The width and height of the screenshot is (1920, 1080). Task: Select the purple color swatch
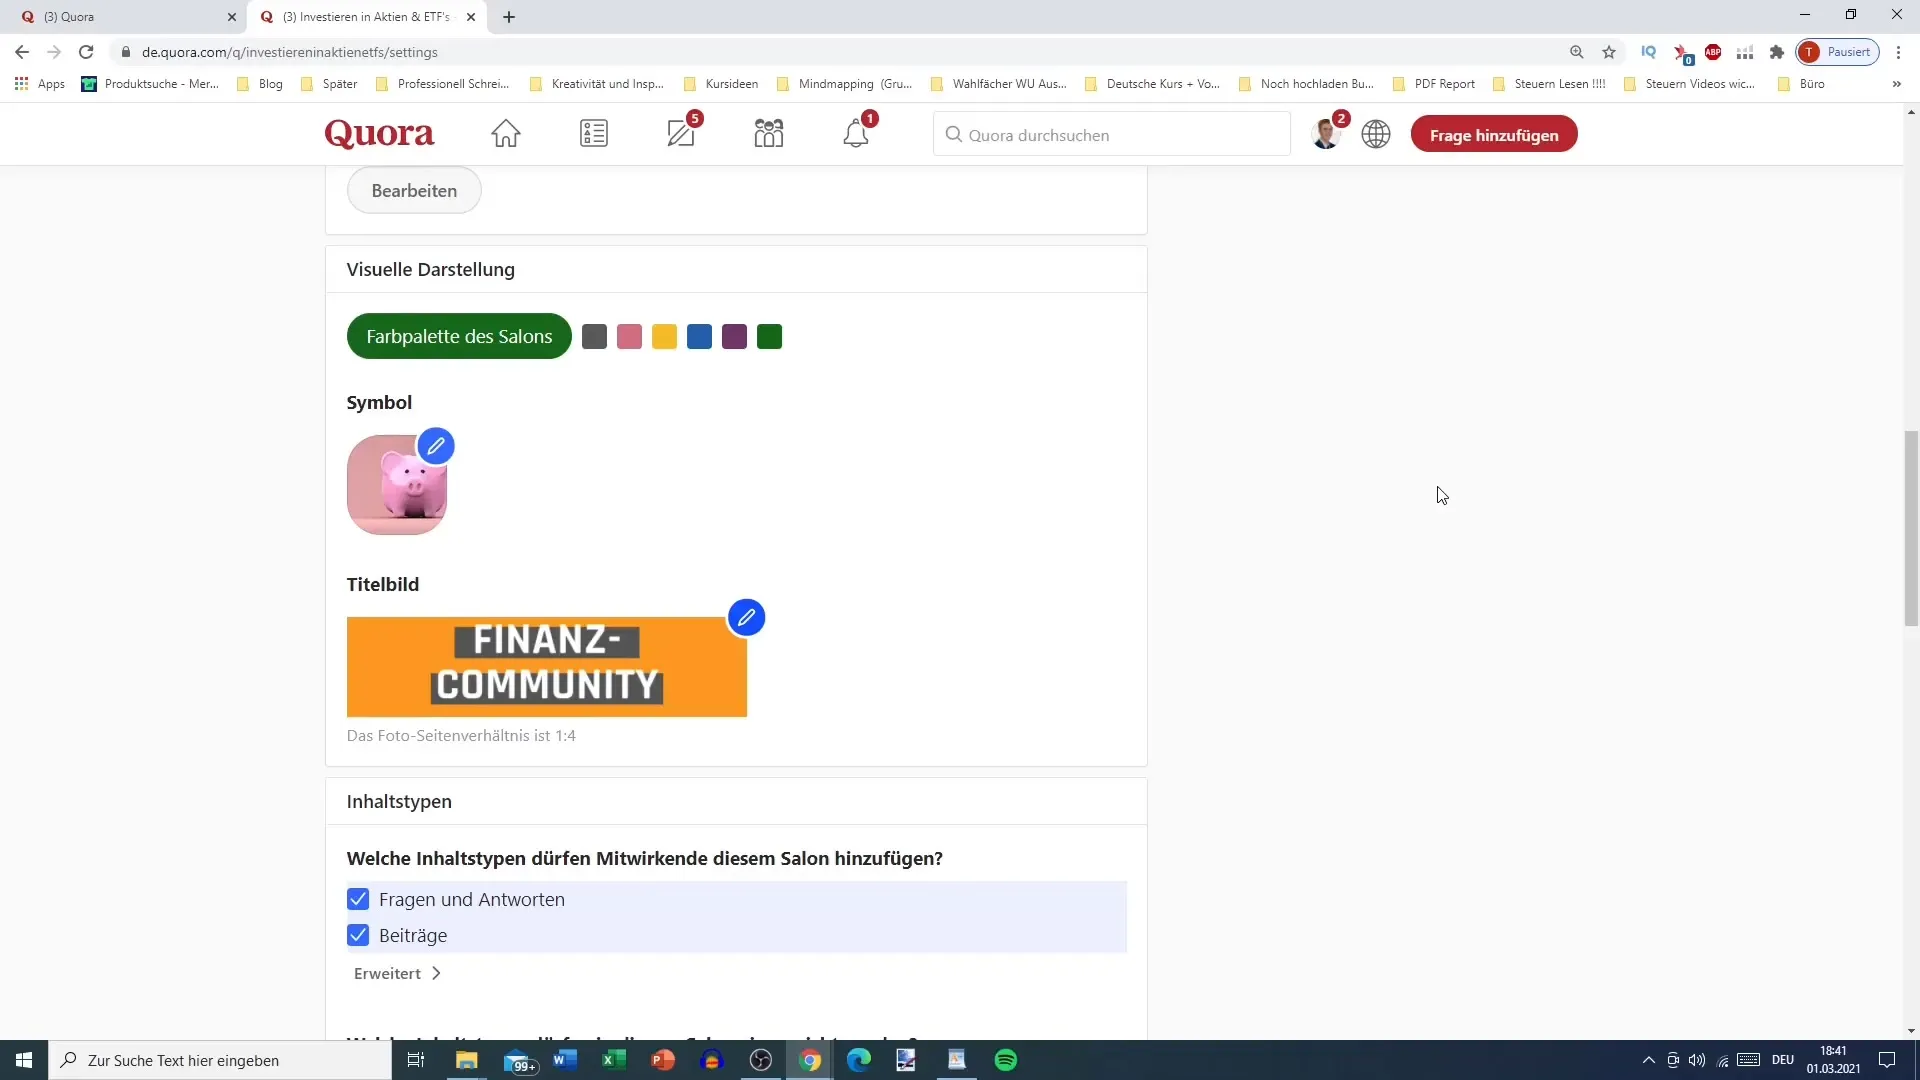click(734, 337)
